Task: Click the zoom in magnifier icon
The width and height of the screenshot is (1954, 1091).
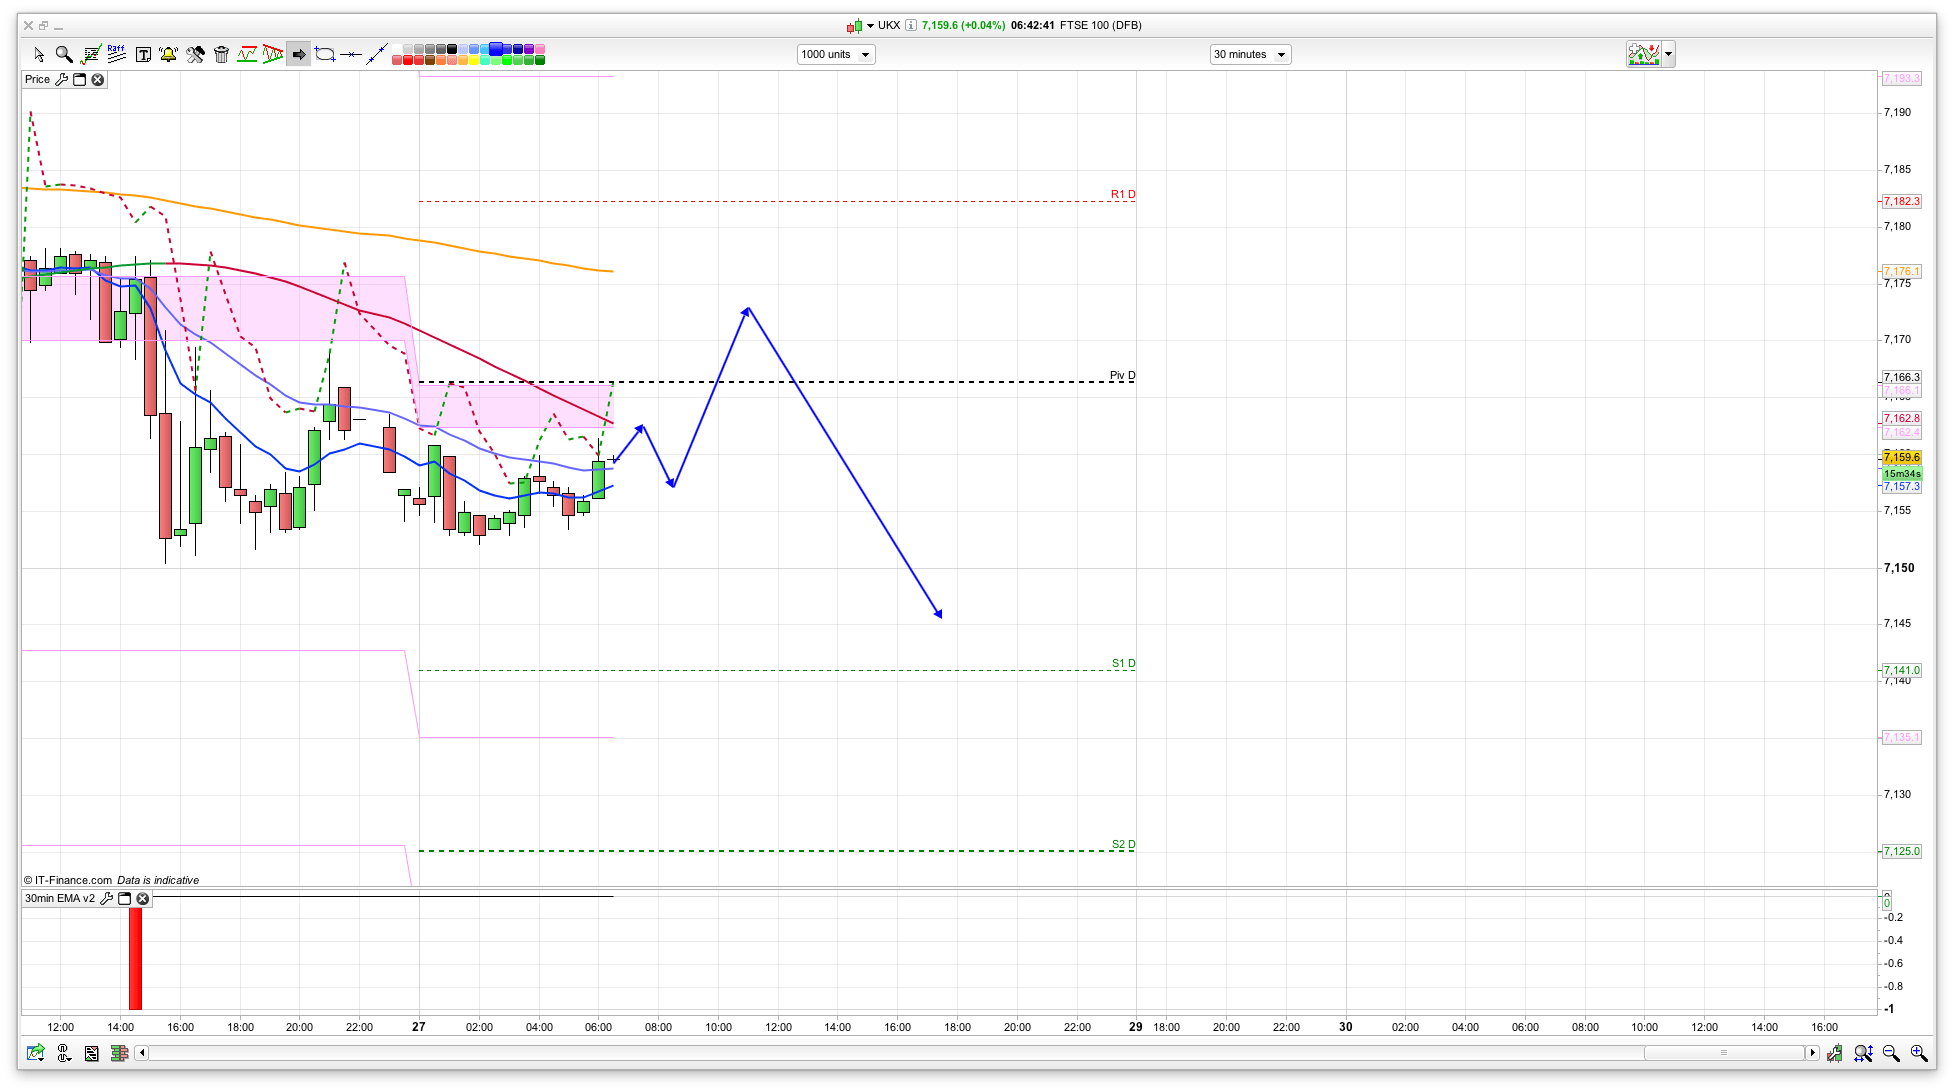Action: coord(1918,1053)
